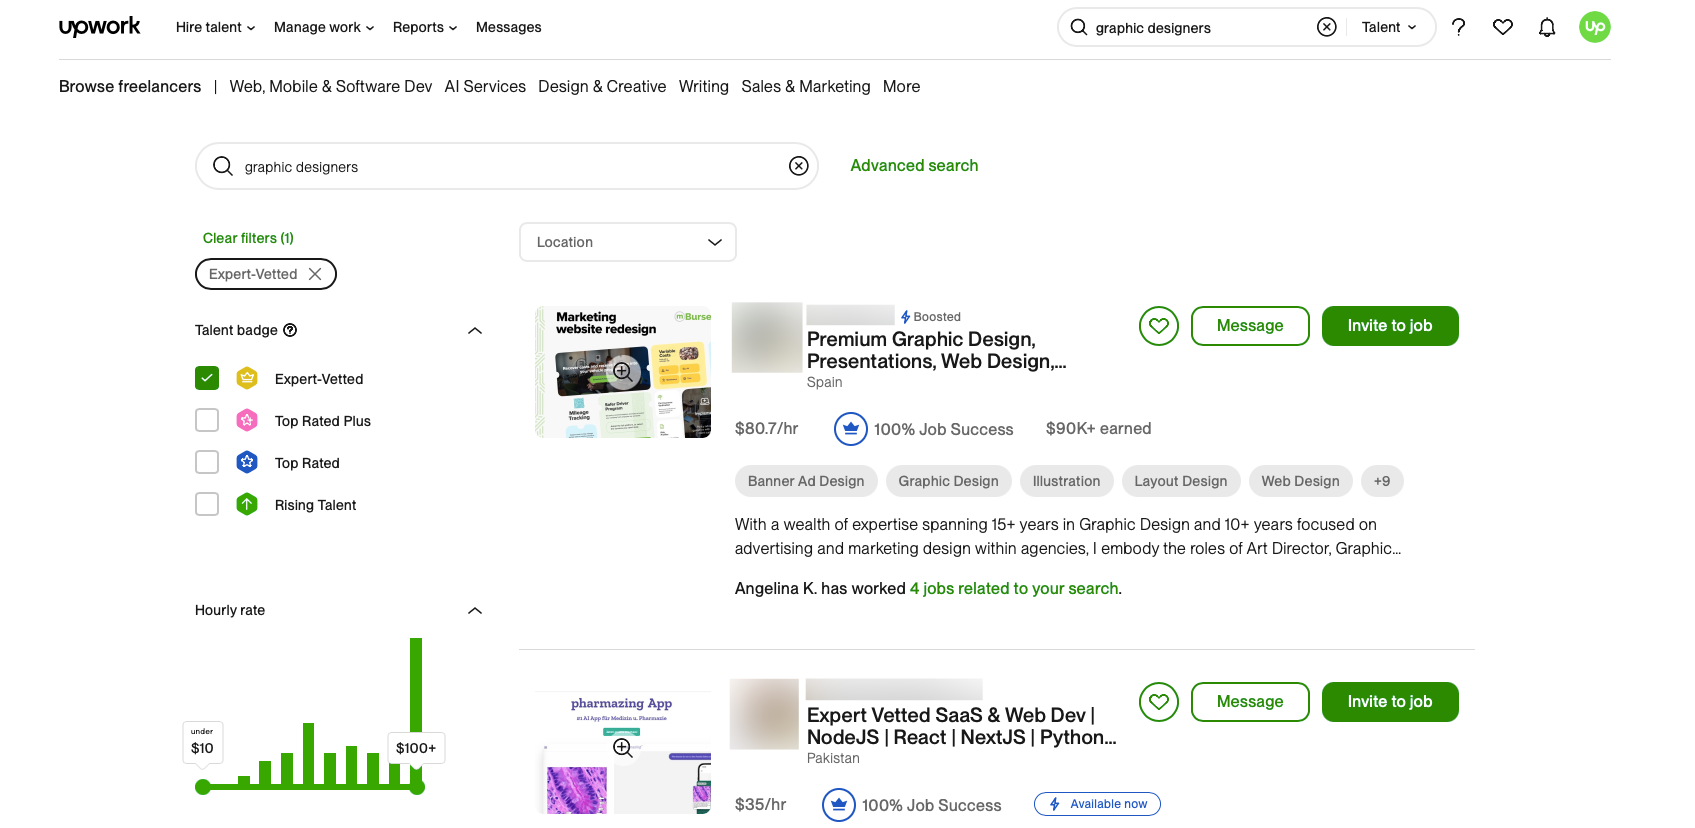Open the More categories menu

[901, 86]
